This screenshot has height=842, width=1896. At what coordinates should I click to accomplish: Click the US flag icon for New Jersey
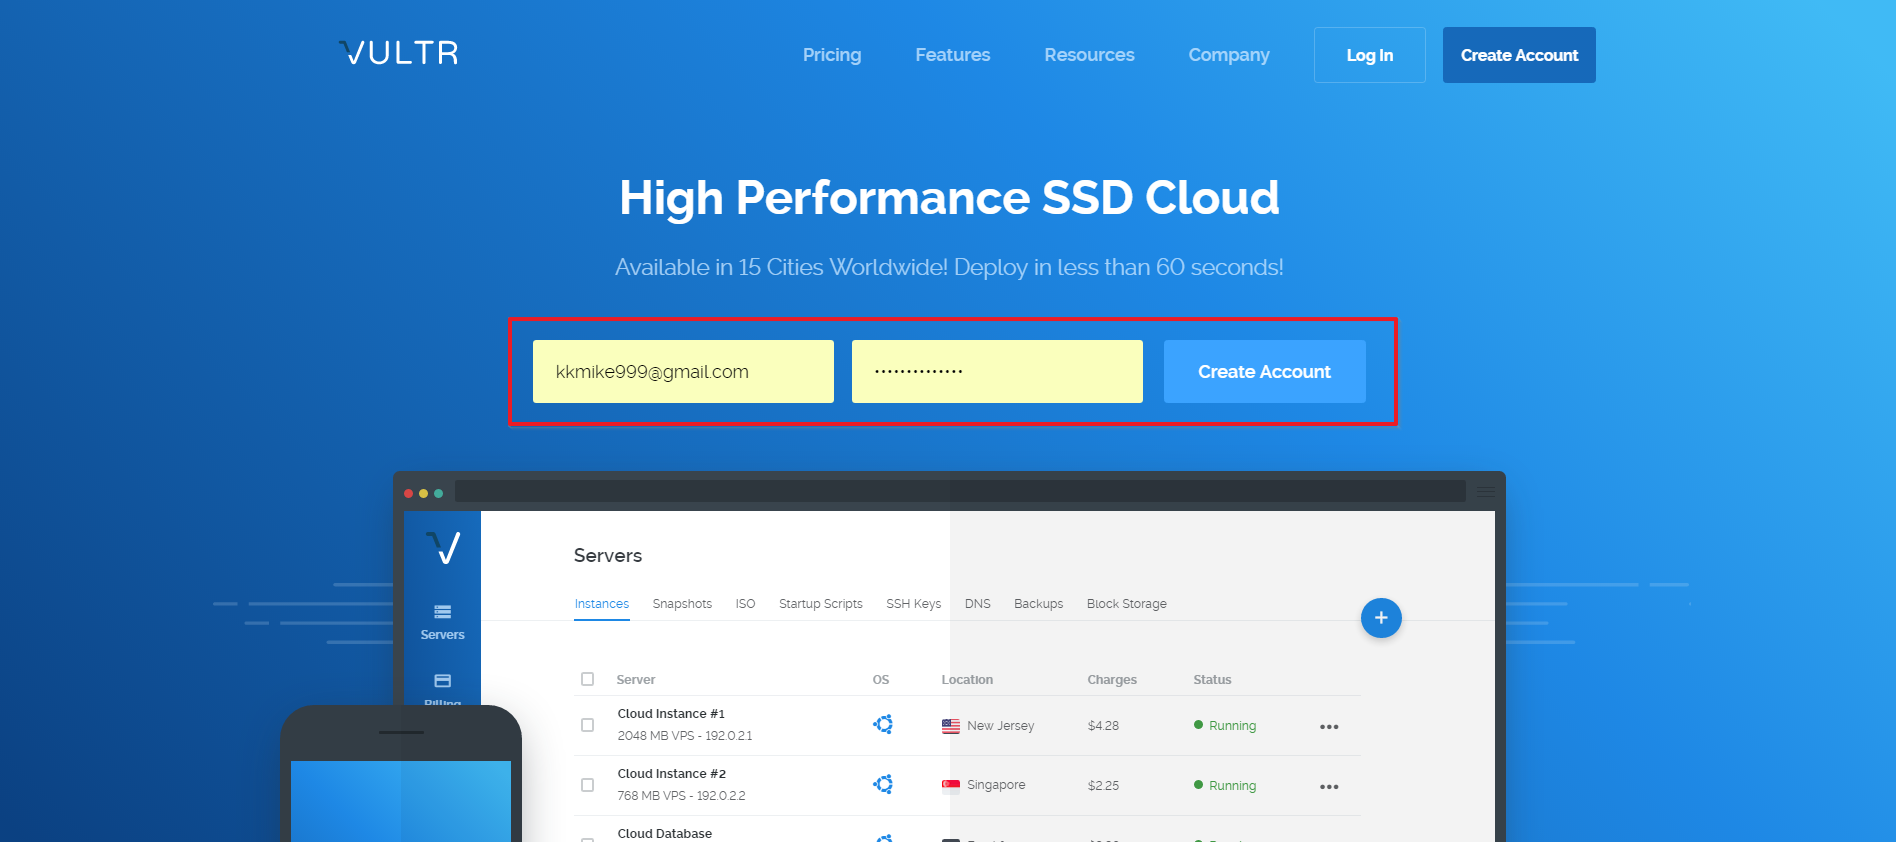pyautogui.click(x=951, y=726)
